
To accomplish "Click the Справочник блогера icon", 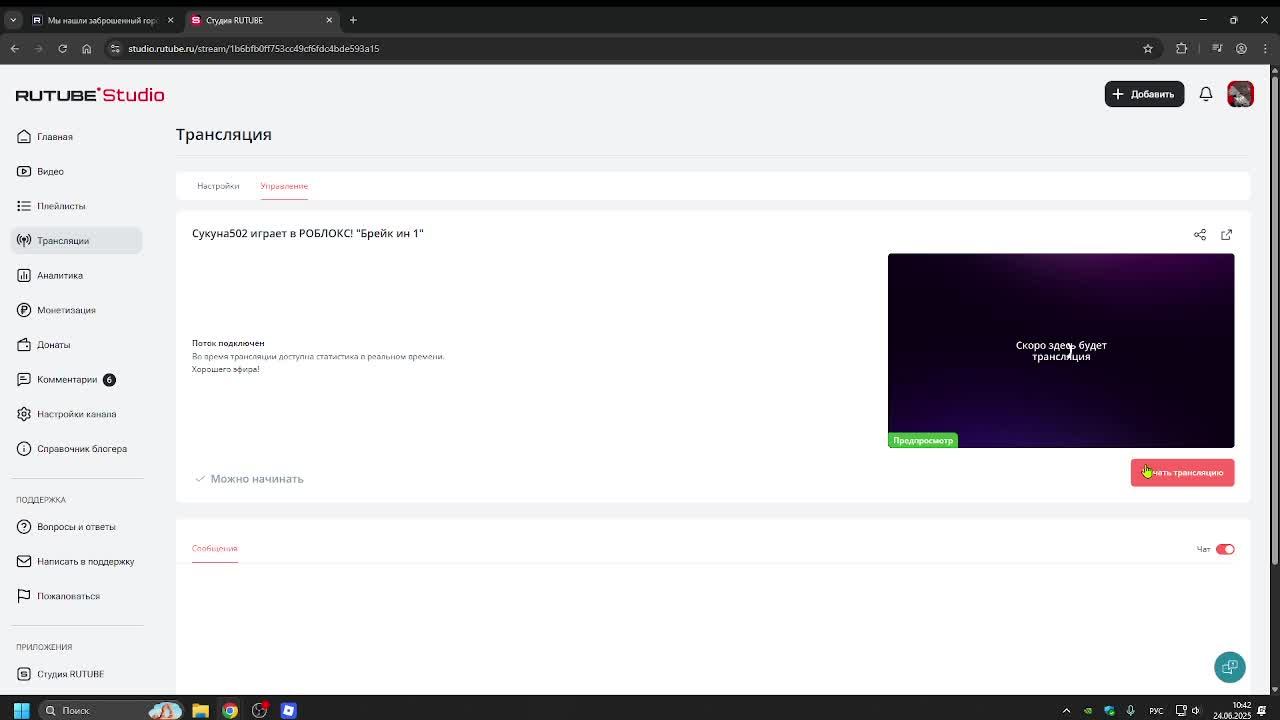I will pos(24,449).
